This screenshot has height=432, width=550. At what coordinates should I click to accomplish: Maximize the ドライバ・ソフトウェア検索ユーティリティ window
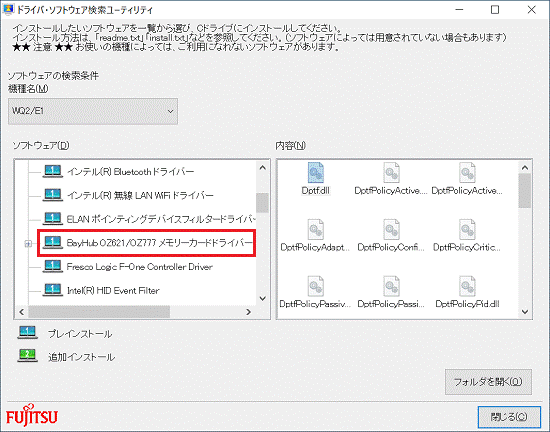coord(495,9)
